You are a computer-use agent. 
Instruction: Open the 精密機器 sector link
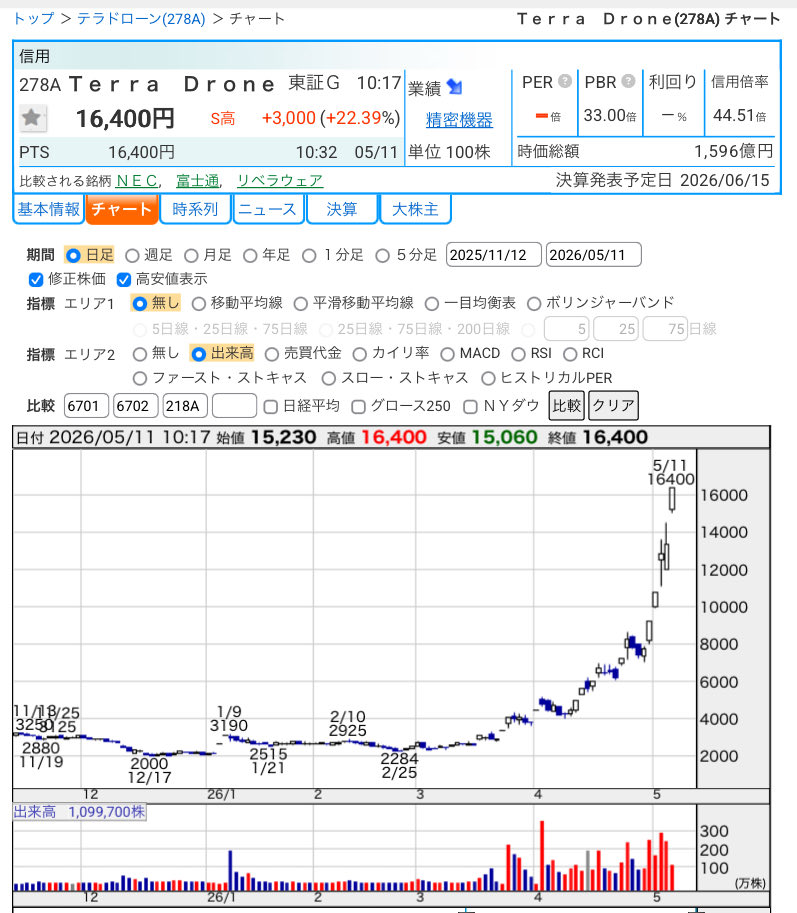[x=459, y=120]
